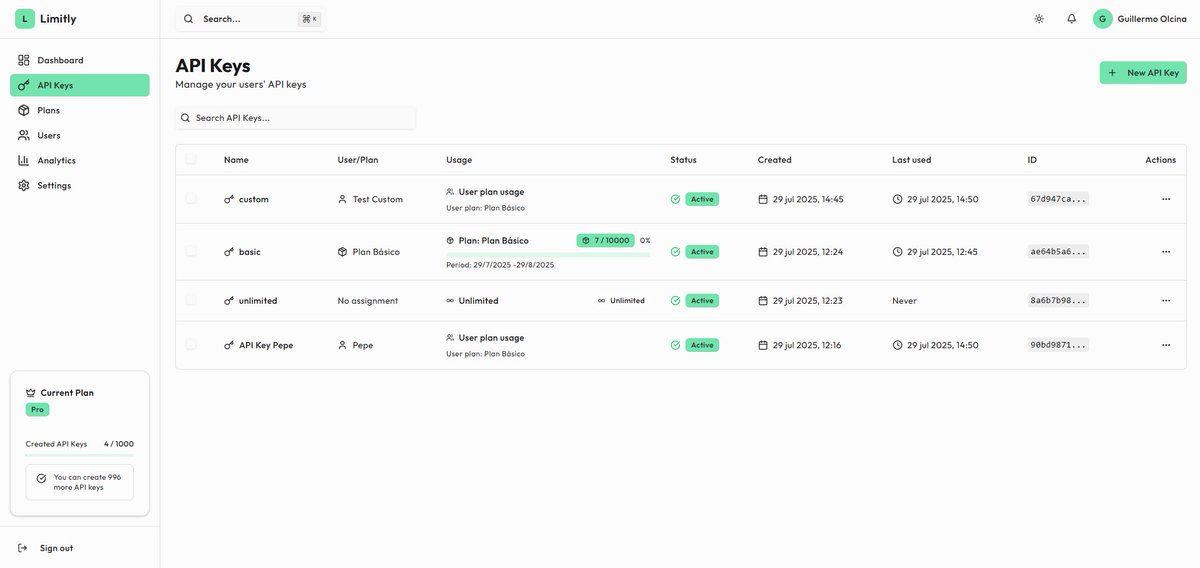Select API Keys in the sidebar

(x=80, y=85)
